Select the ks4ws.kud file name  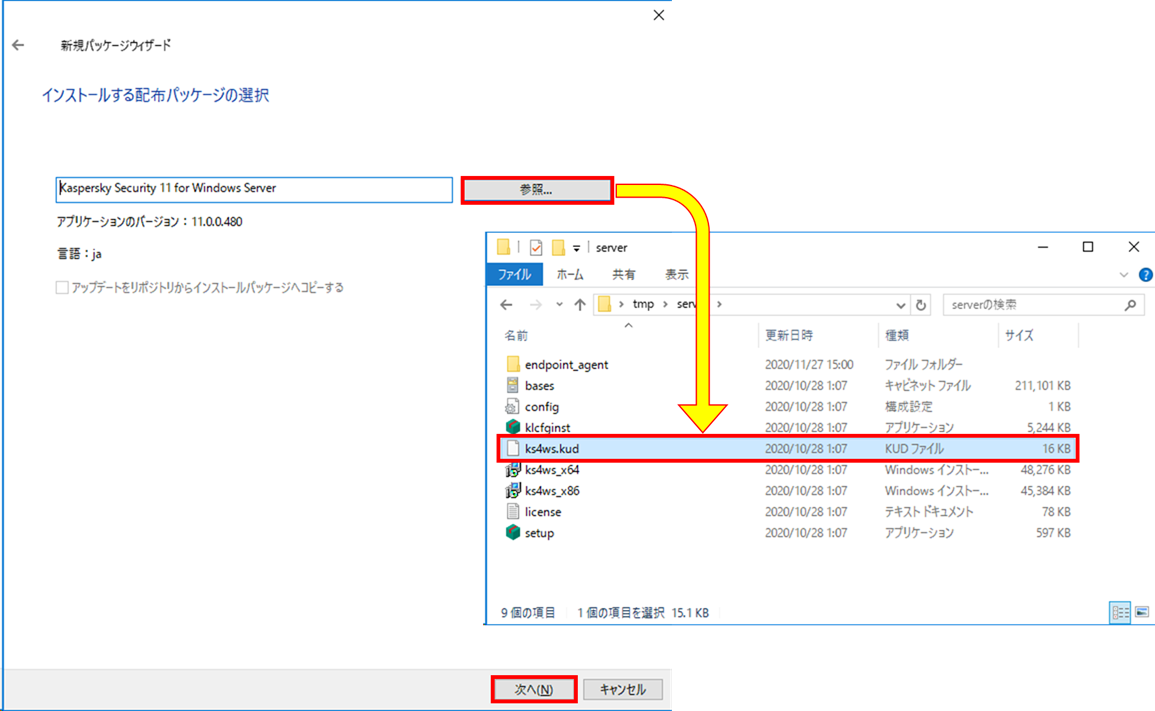point(552,449)
